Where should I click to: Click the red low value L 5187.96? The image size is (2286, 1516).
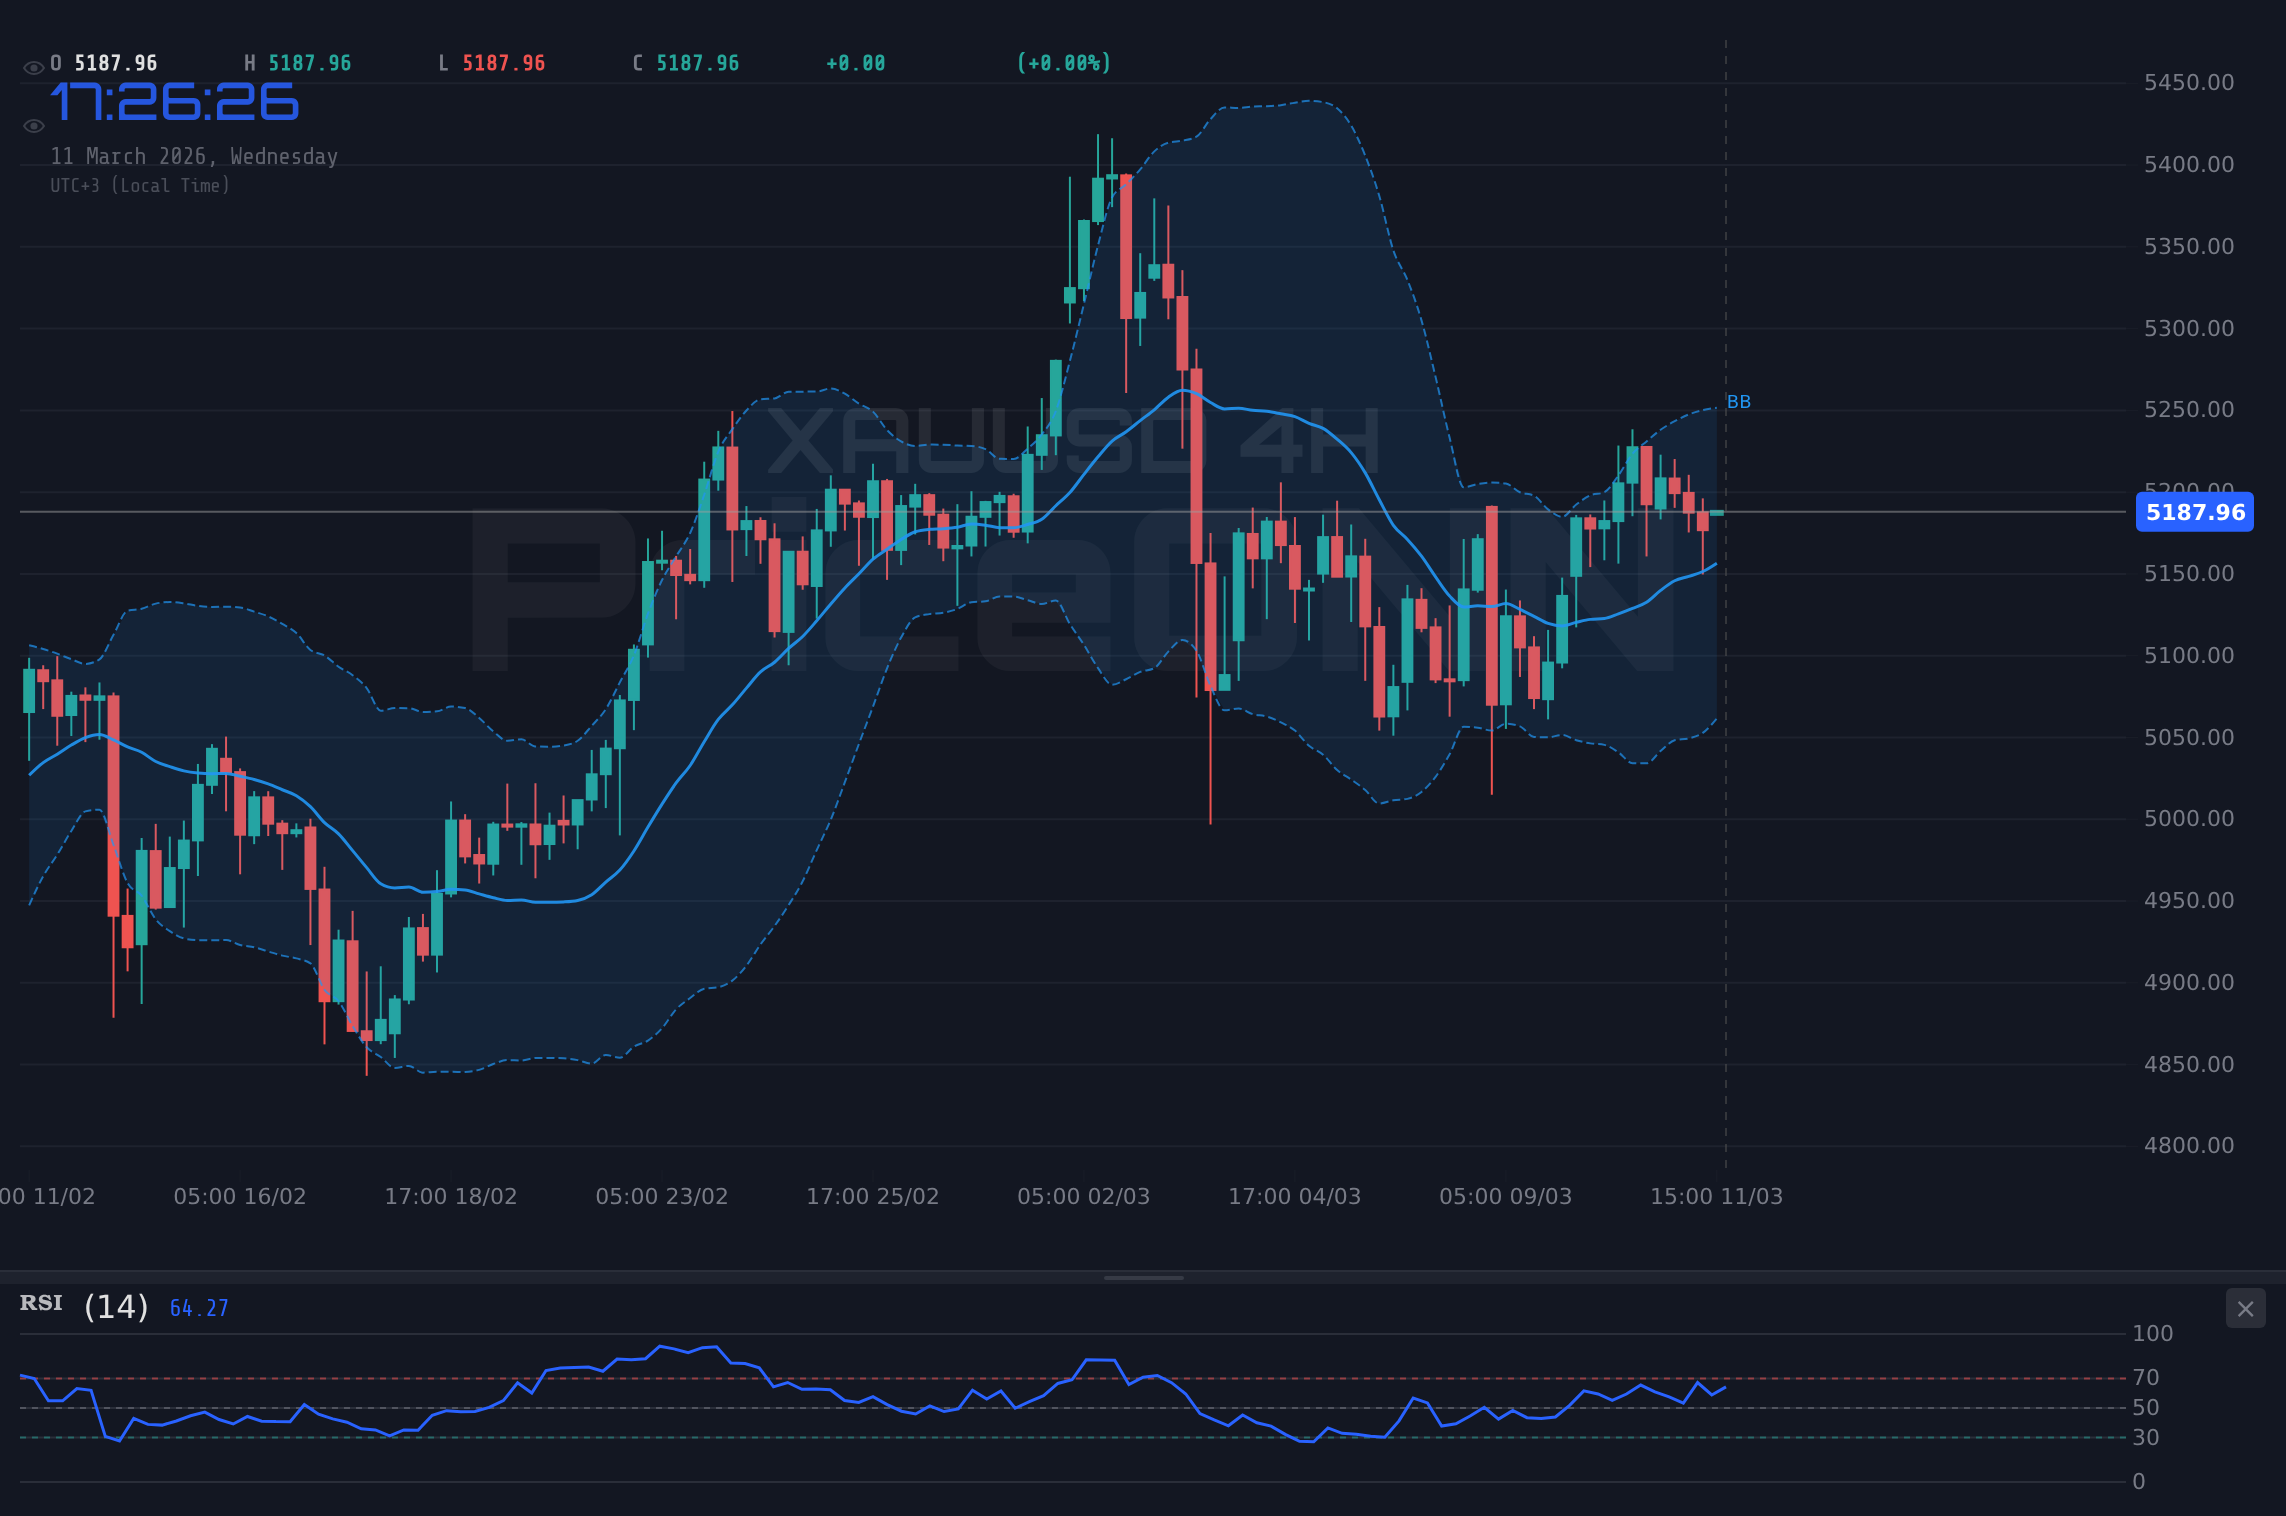491,62
